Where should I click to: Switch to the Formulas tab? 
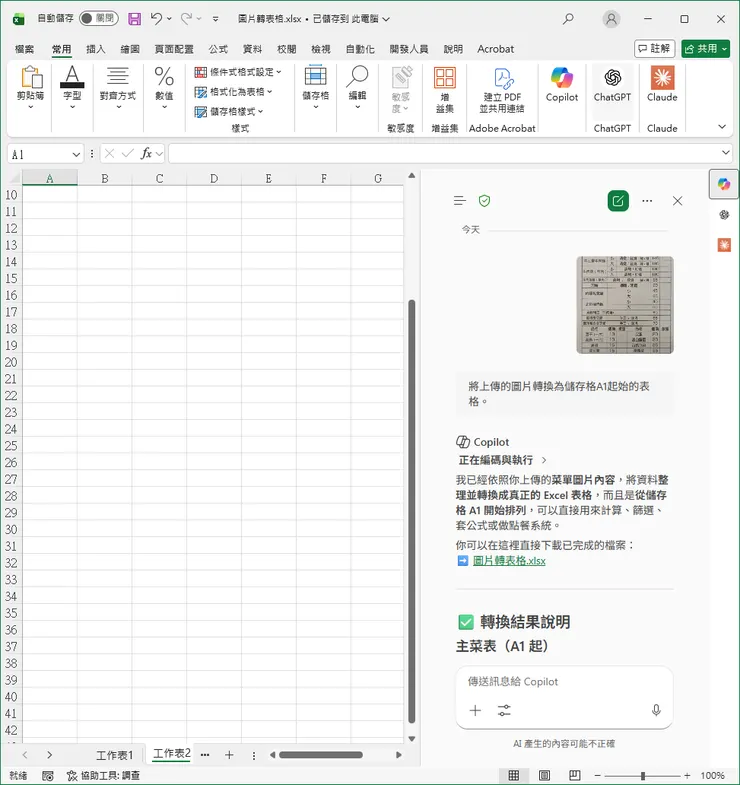click(x=218, y=49)
